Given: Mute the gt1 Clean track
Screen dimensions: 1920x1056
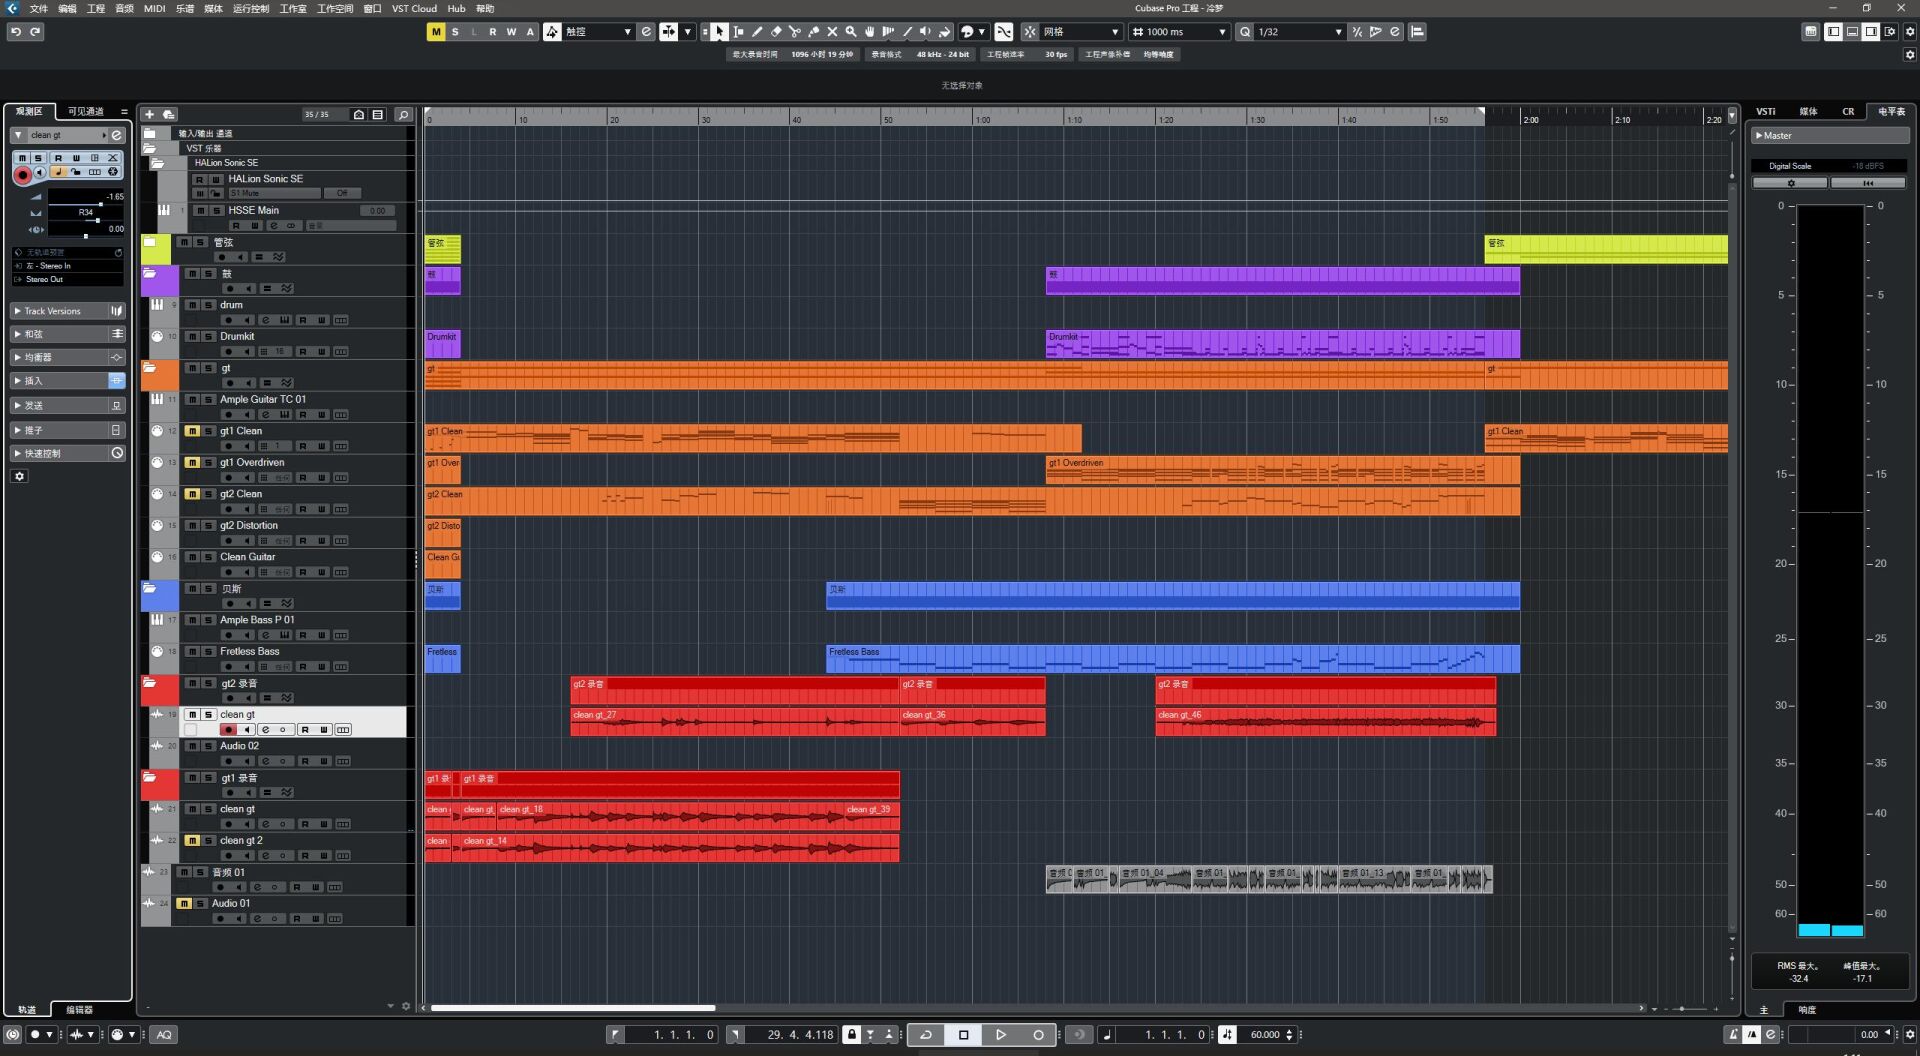Looking at the screenshot, I should tap(192, 431).
